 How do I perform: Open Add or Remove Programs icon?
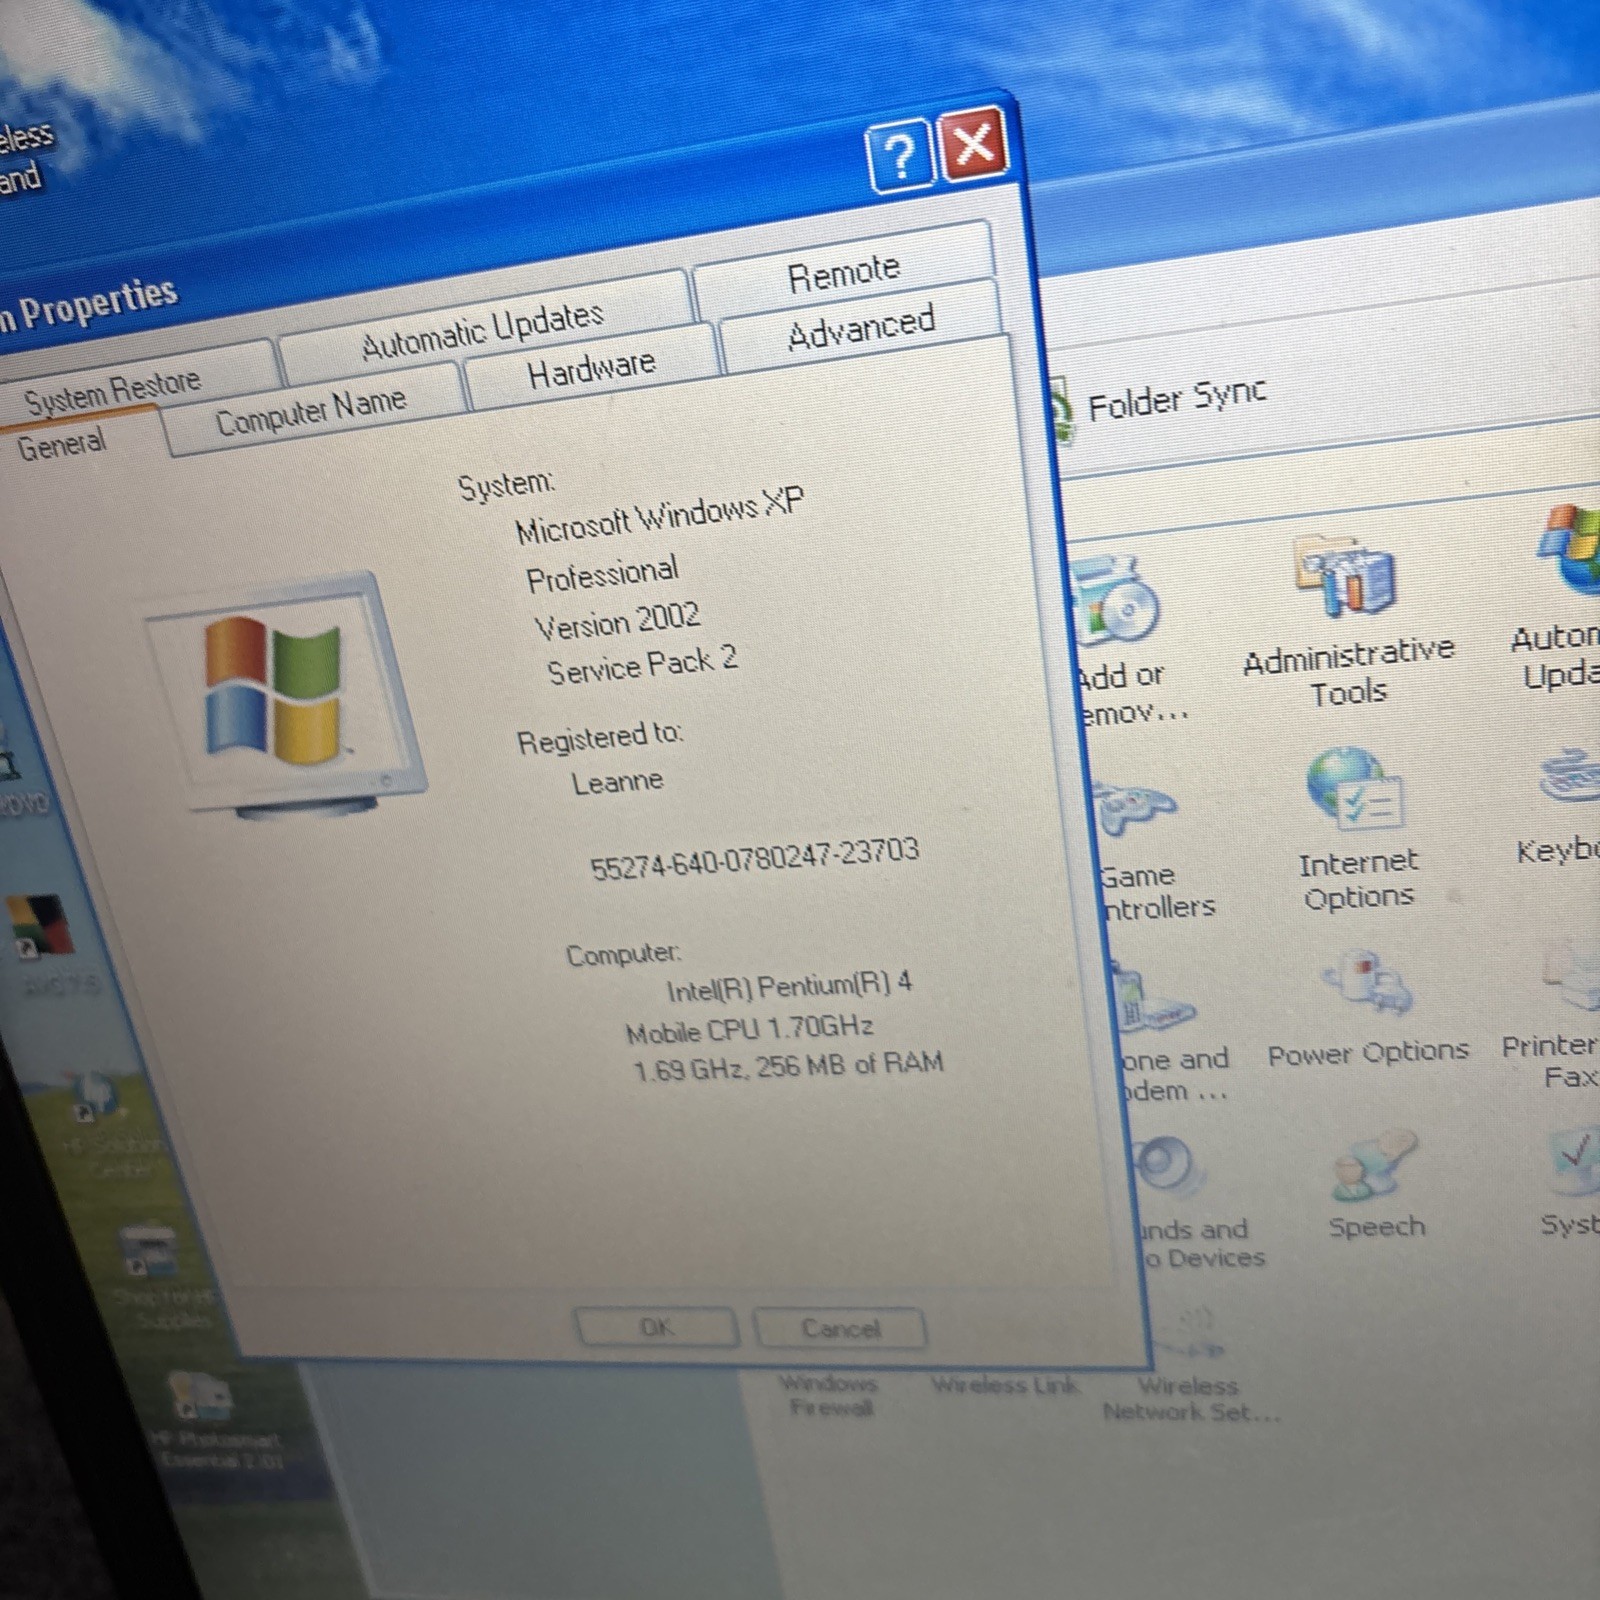pos(1125,640)
